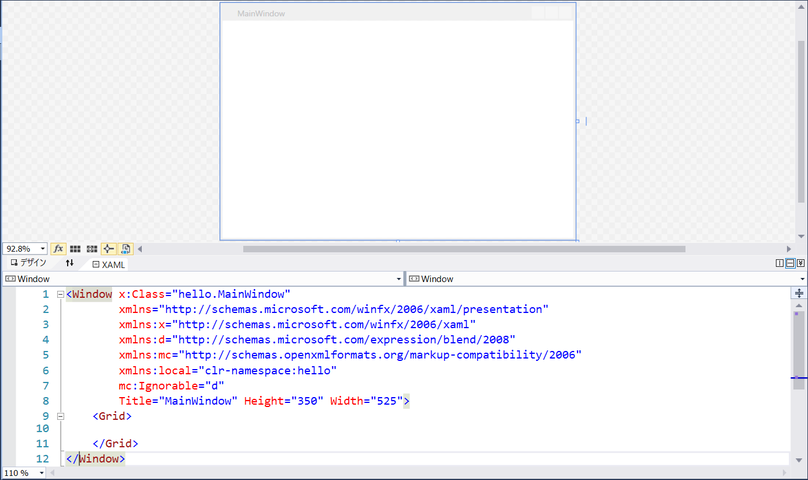Viewport: 808px width, 480px height.
Task: Click the editor split handle icon
Action: tap(799, 293)
